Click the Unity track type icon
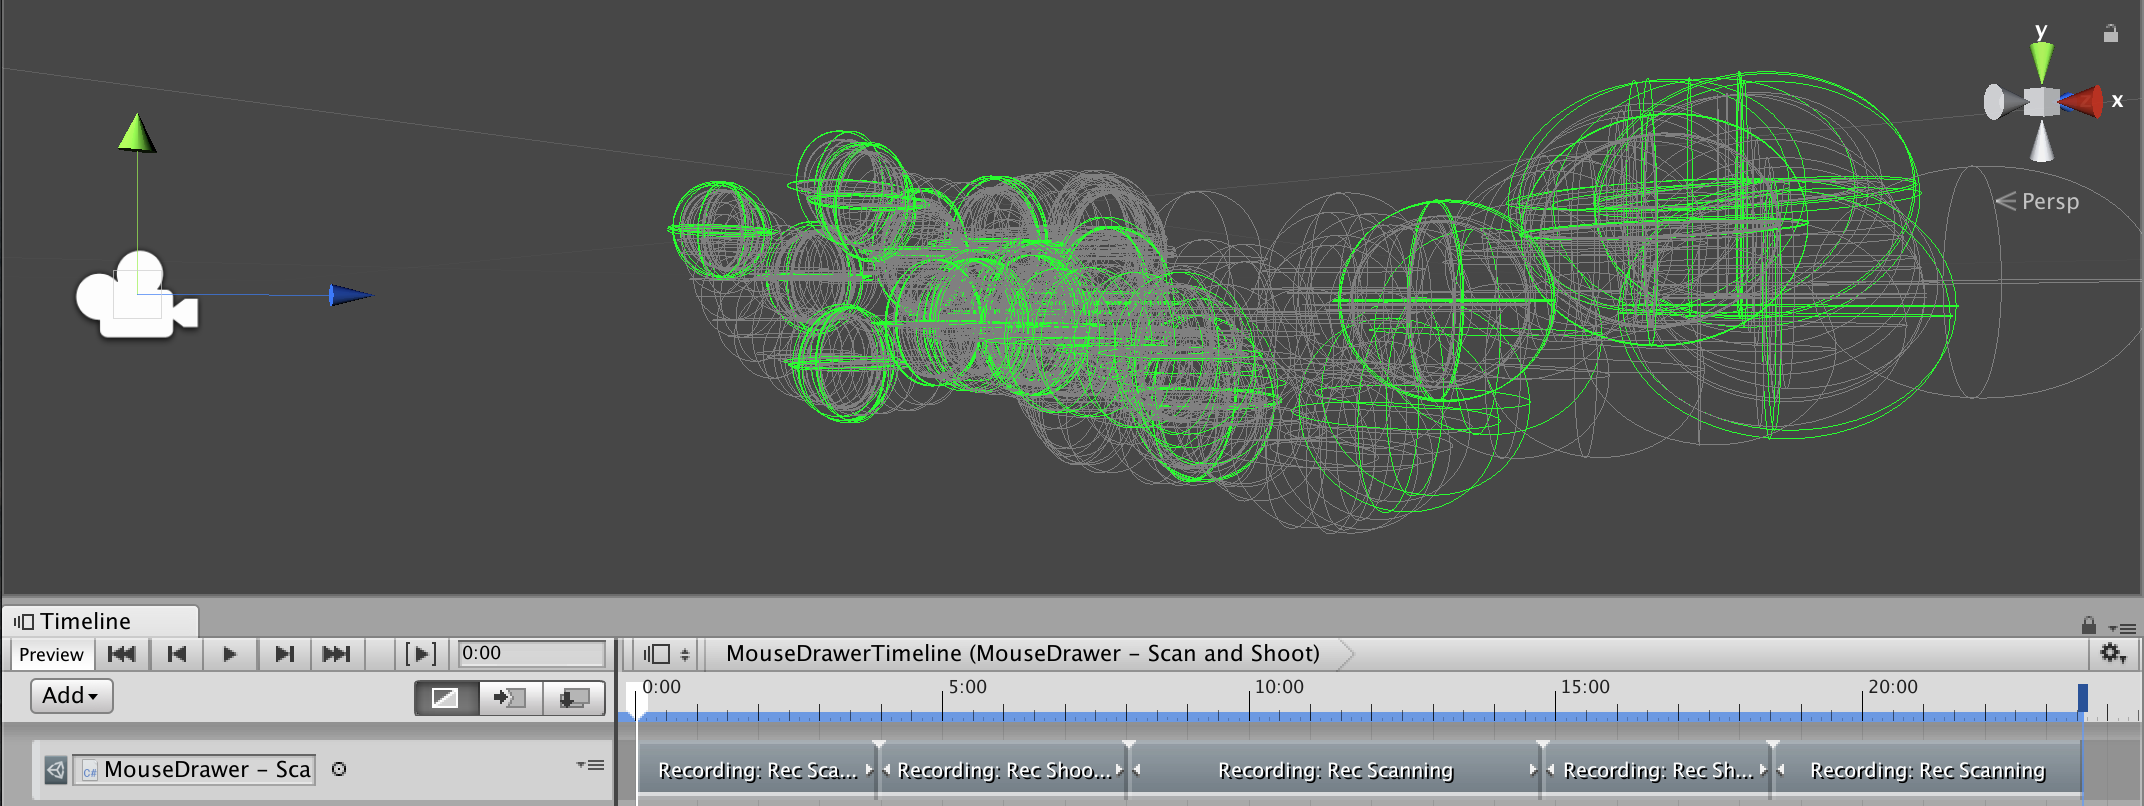This screenshot has height=806, width=2144. (x=56, y=770)
